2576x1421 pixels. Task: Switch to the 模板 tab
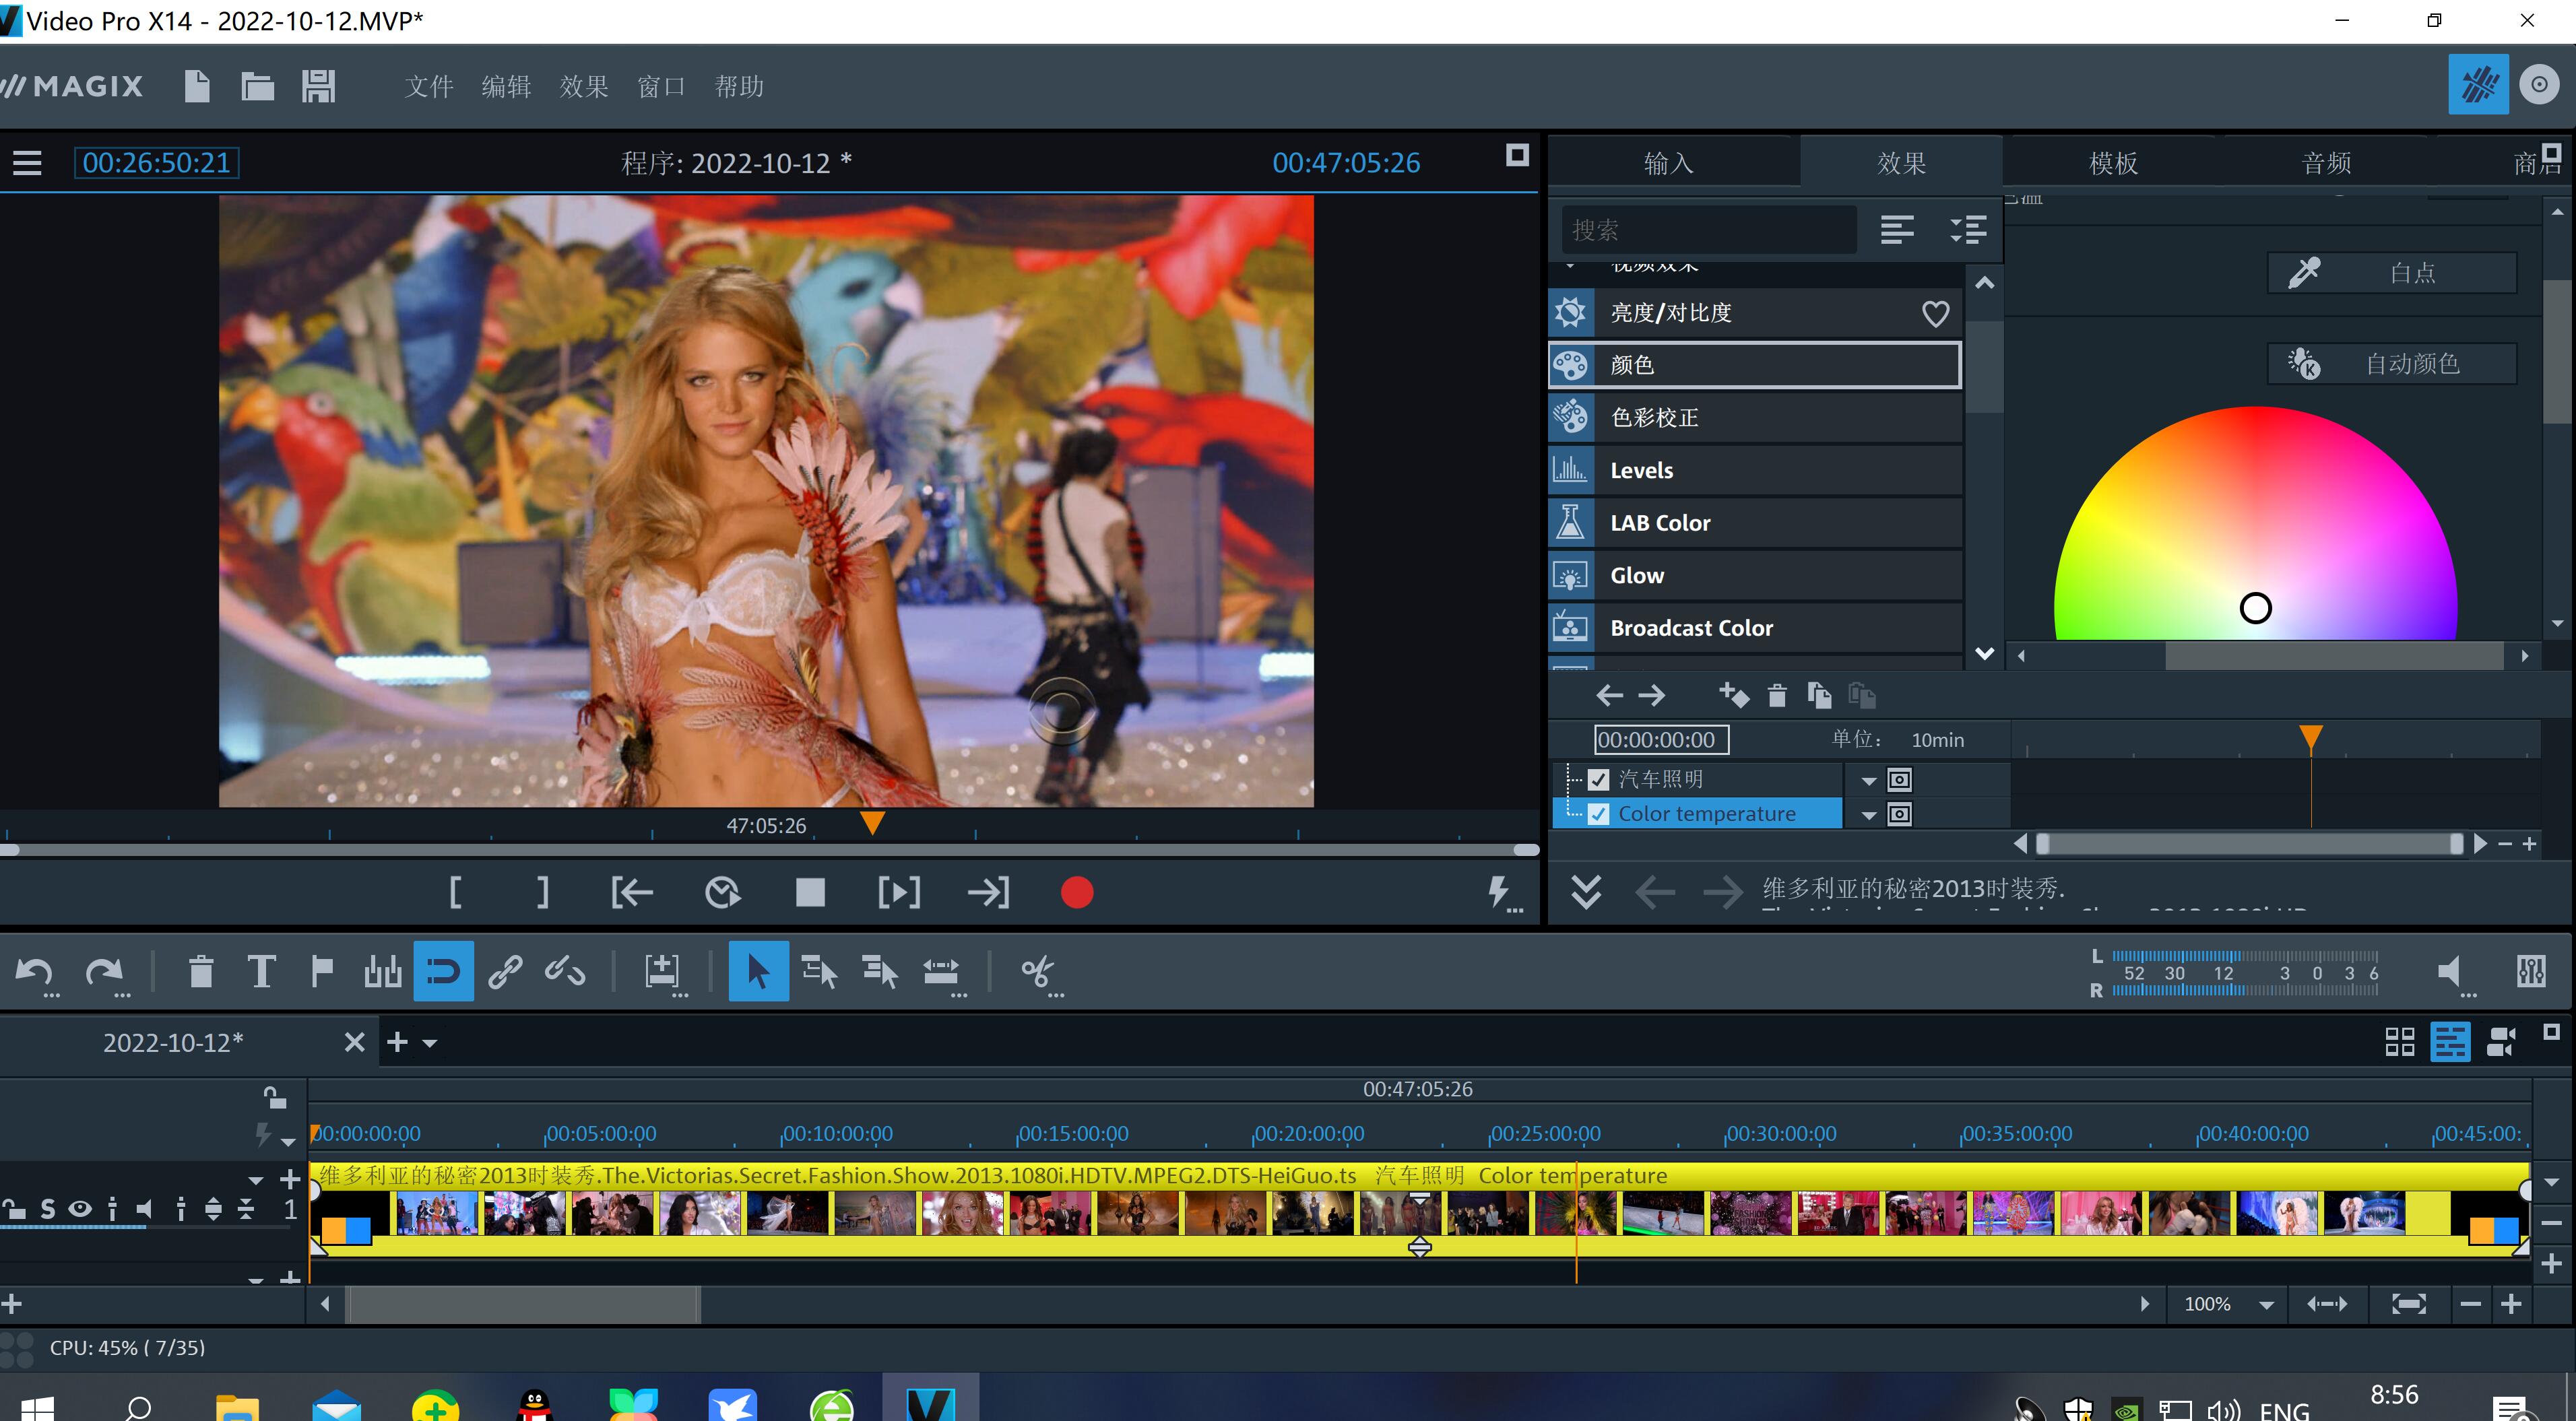click(x=2113, y=163)
